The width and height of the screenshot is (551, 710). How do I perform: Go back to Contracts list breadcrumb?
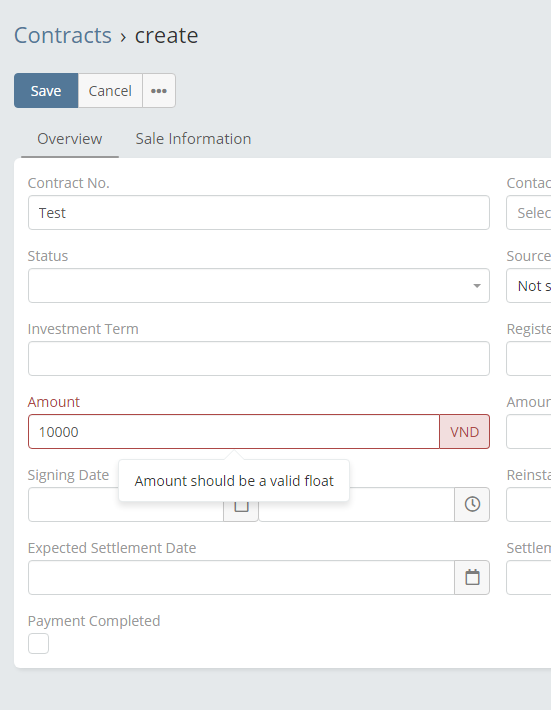62,35
